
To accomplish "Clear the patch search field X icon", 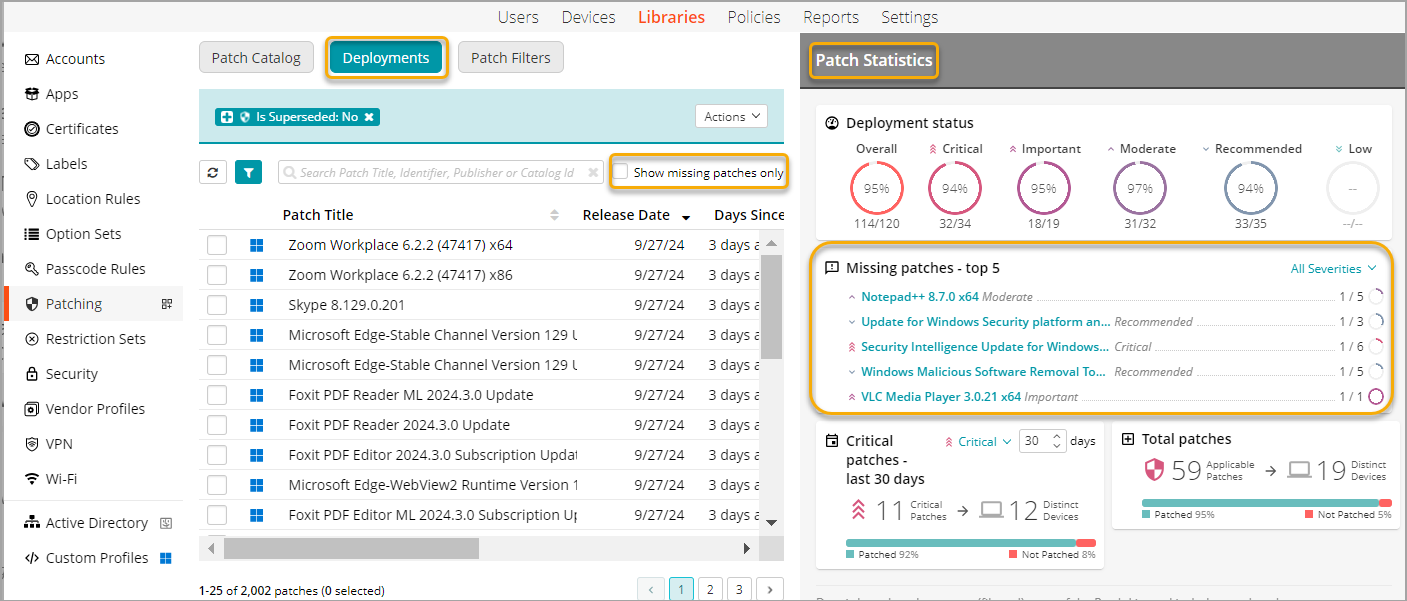I will click(x=593, y=173).
